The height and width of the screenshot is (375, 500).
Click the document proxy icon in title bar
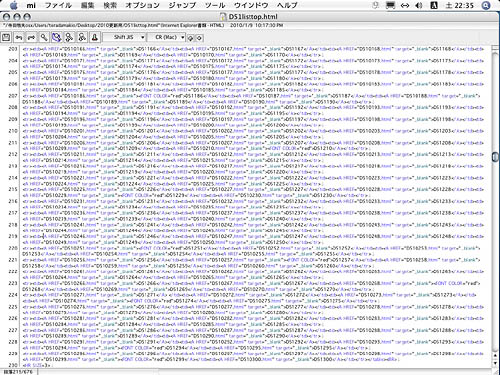(223, 17)
